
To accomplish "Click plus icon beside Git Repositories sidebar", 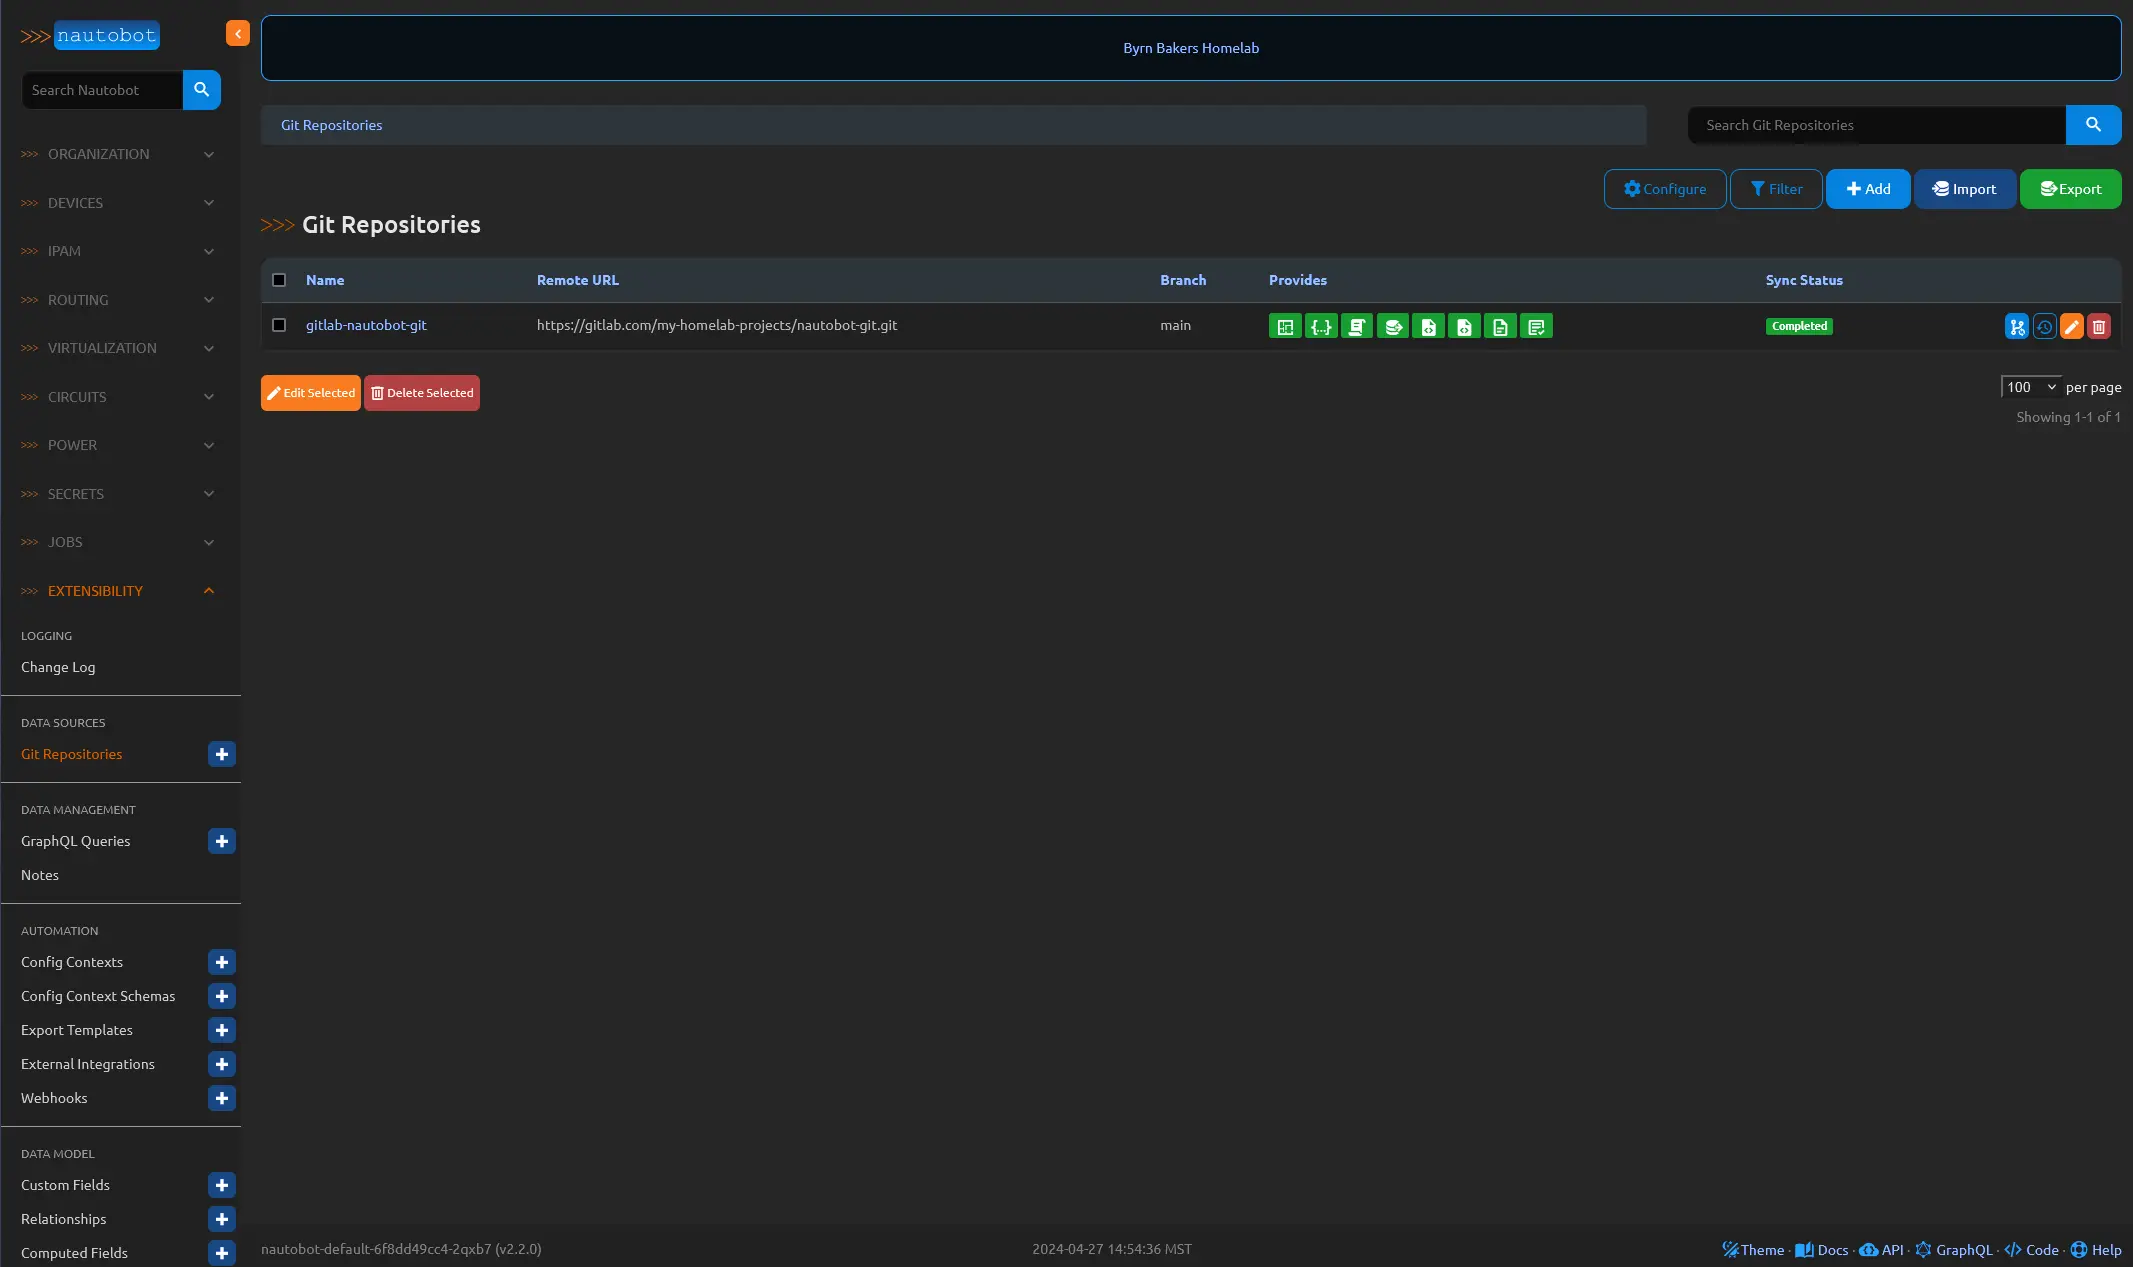I will pos(222,754).
